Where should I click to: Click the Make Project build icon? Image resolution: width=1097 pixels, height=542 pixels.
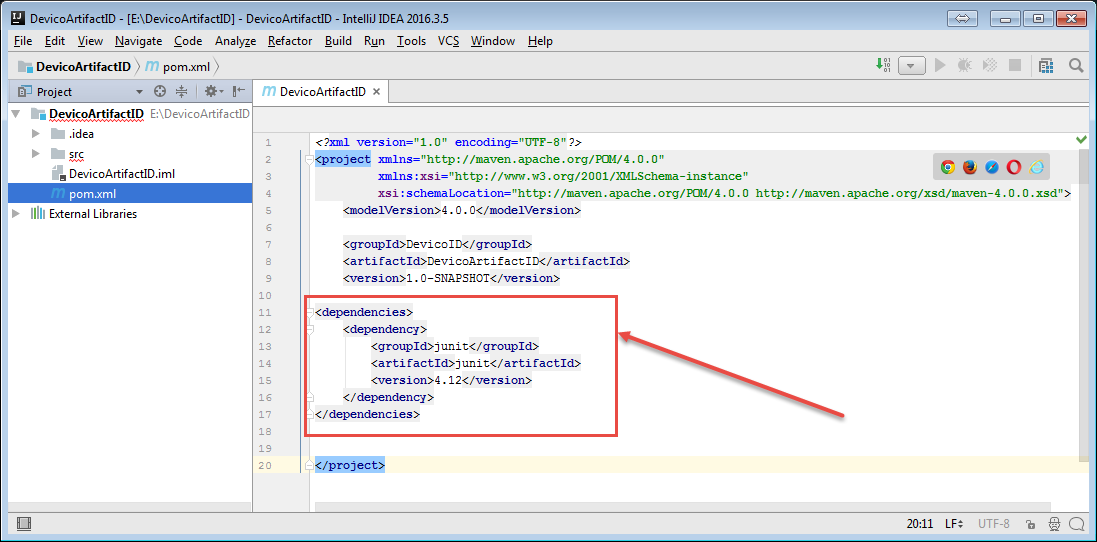pos(882,65)
